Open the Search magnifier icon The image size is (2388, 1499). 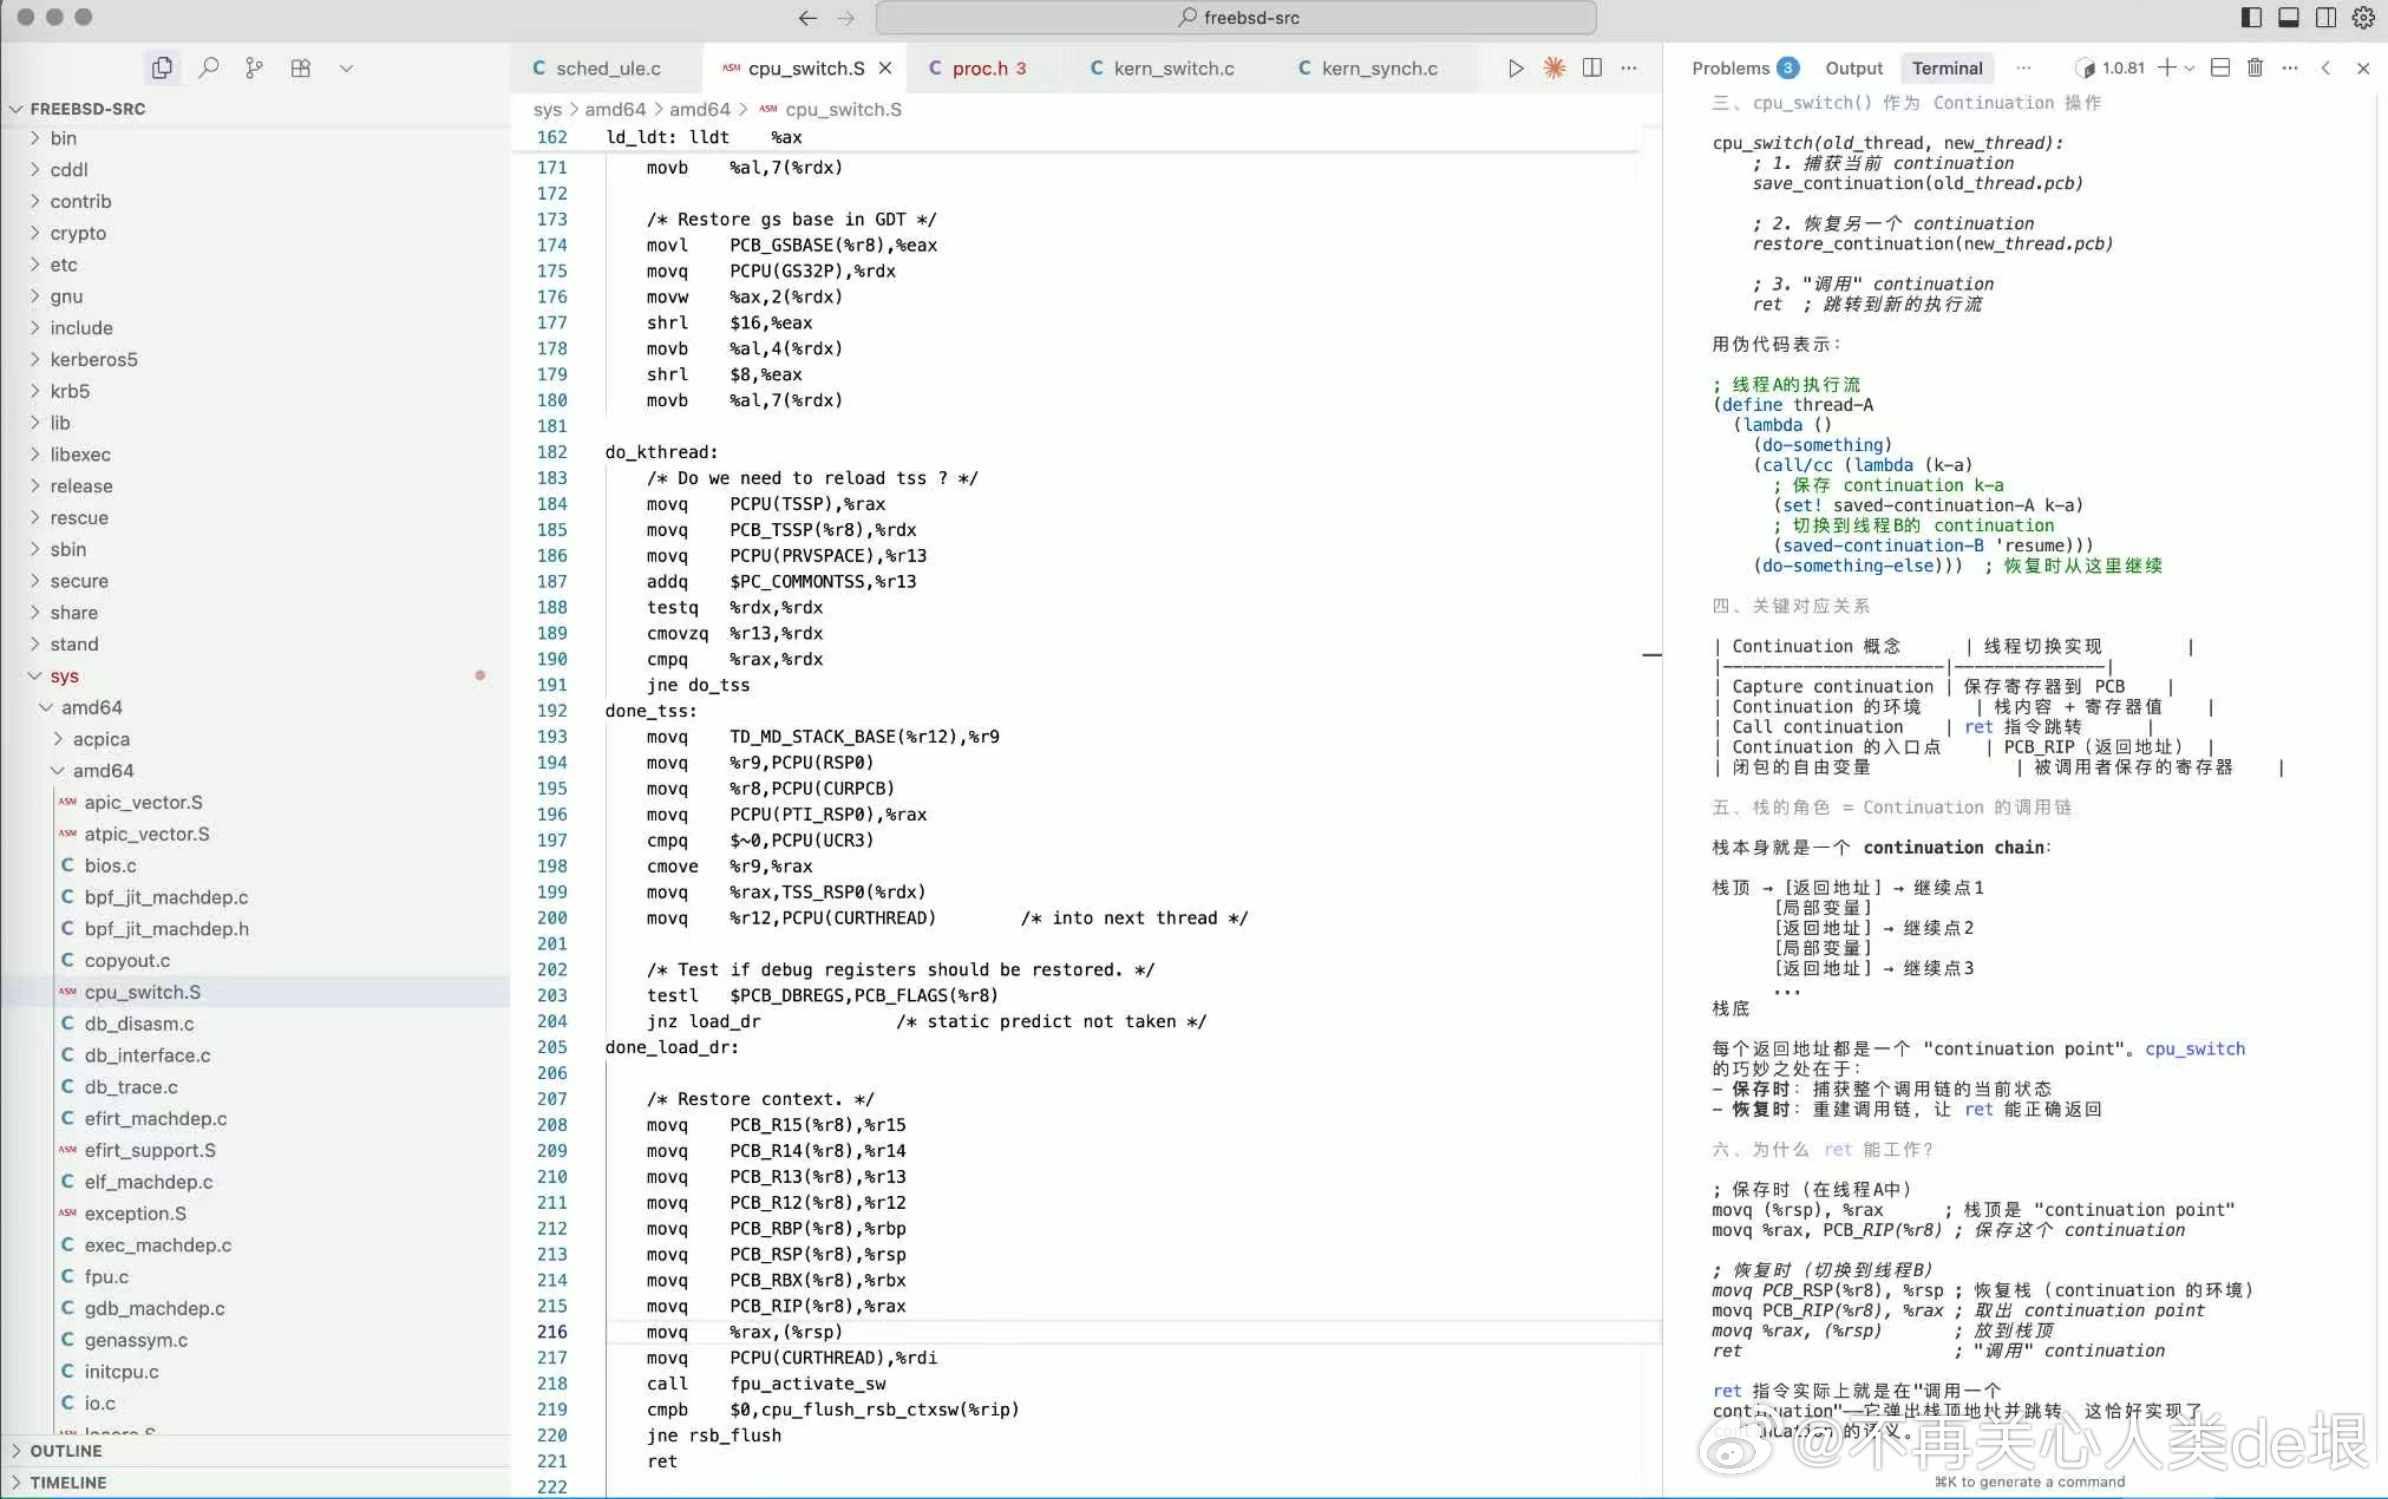pyautogui.click(x=208, y=68)
